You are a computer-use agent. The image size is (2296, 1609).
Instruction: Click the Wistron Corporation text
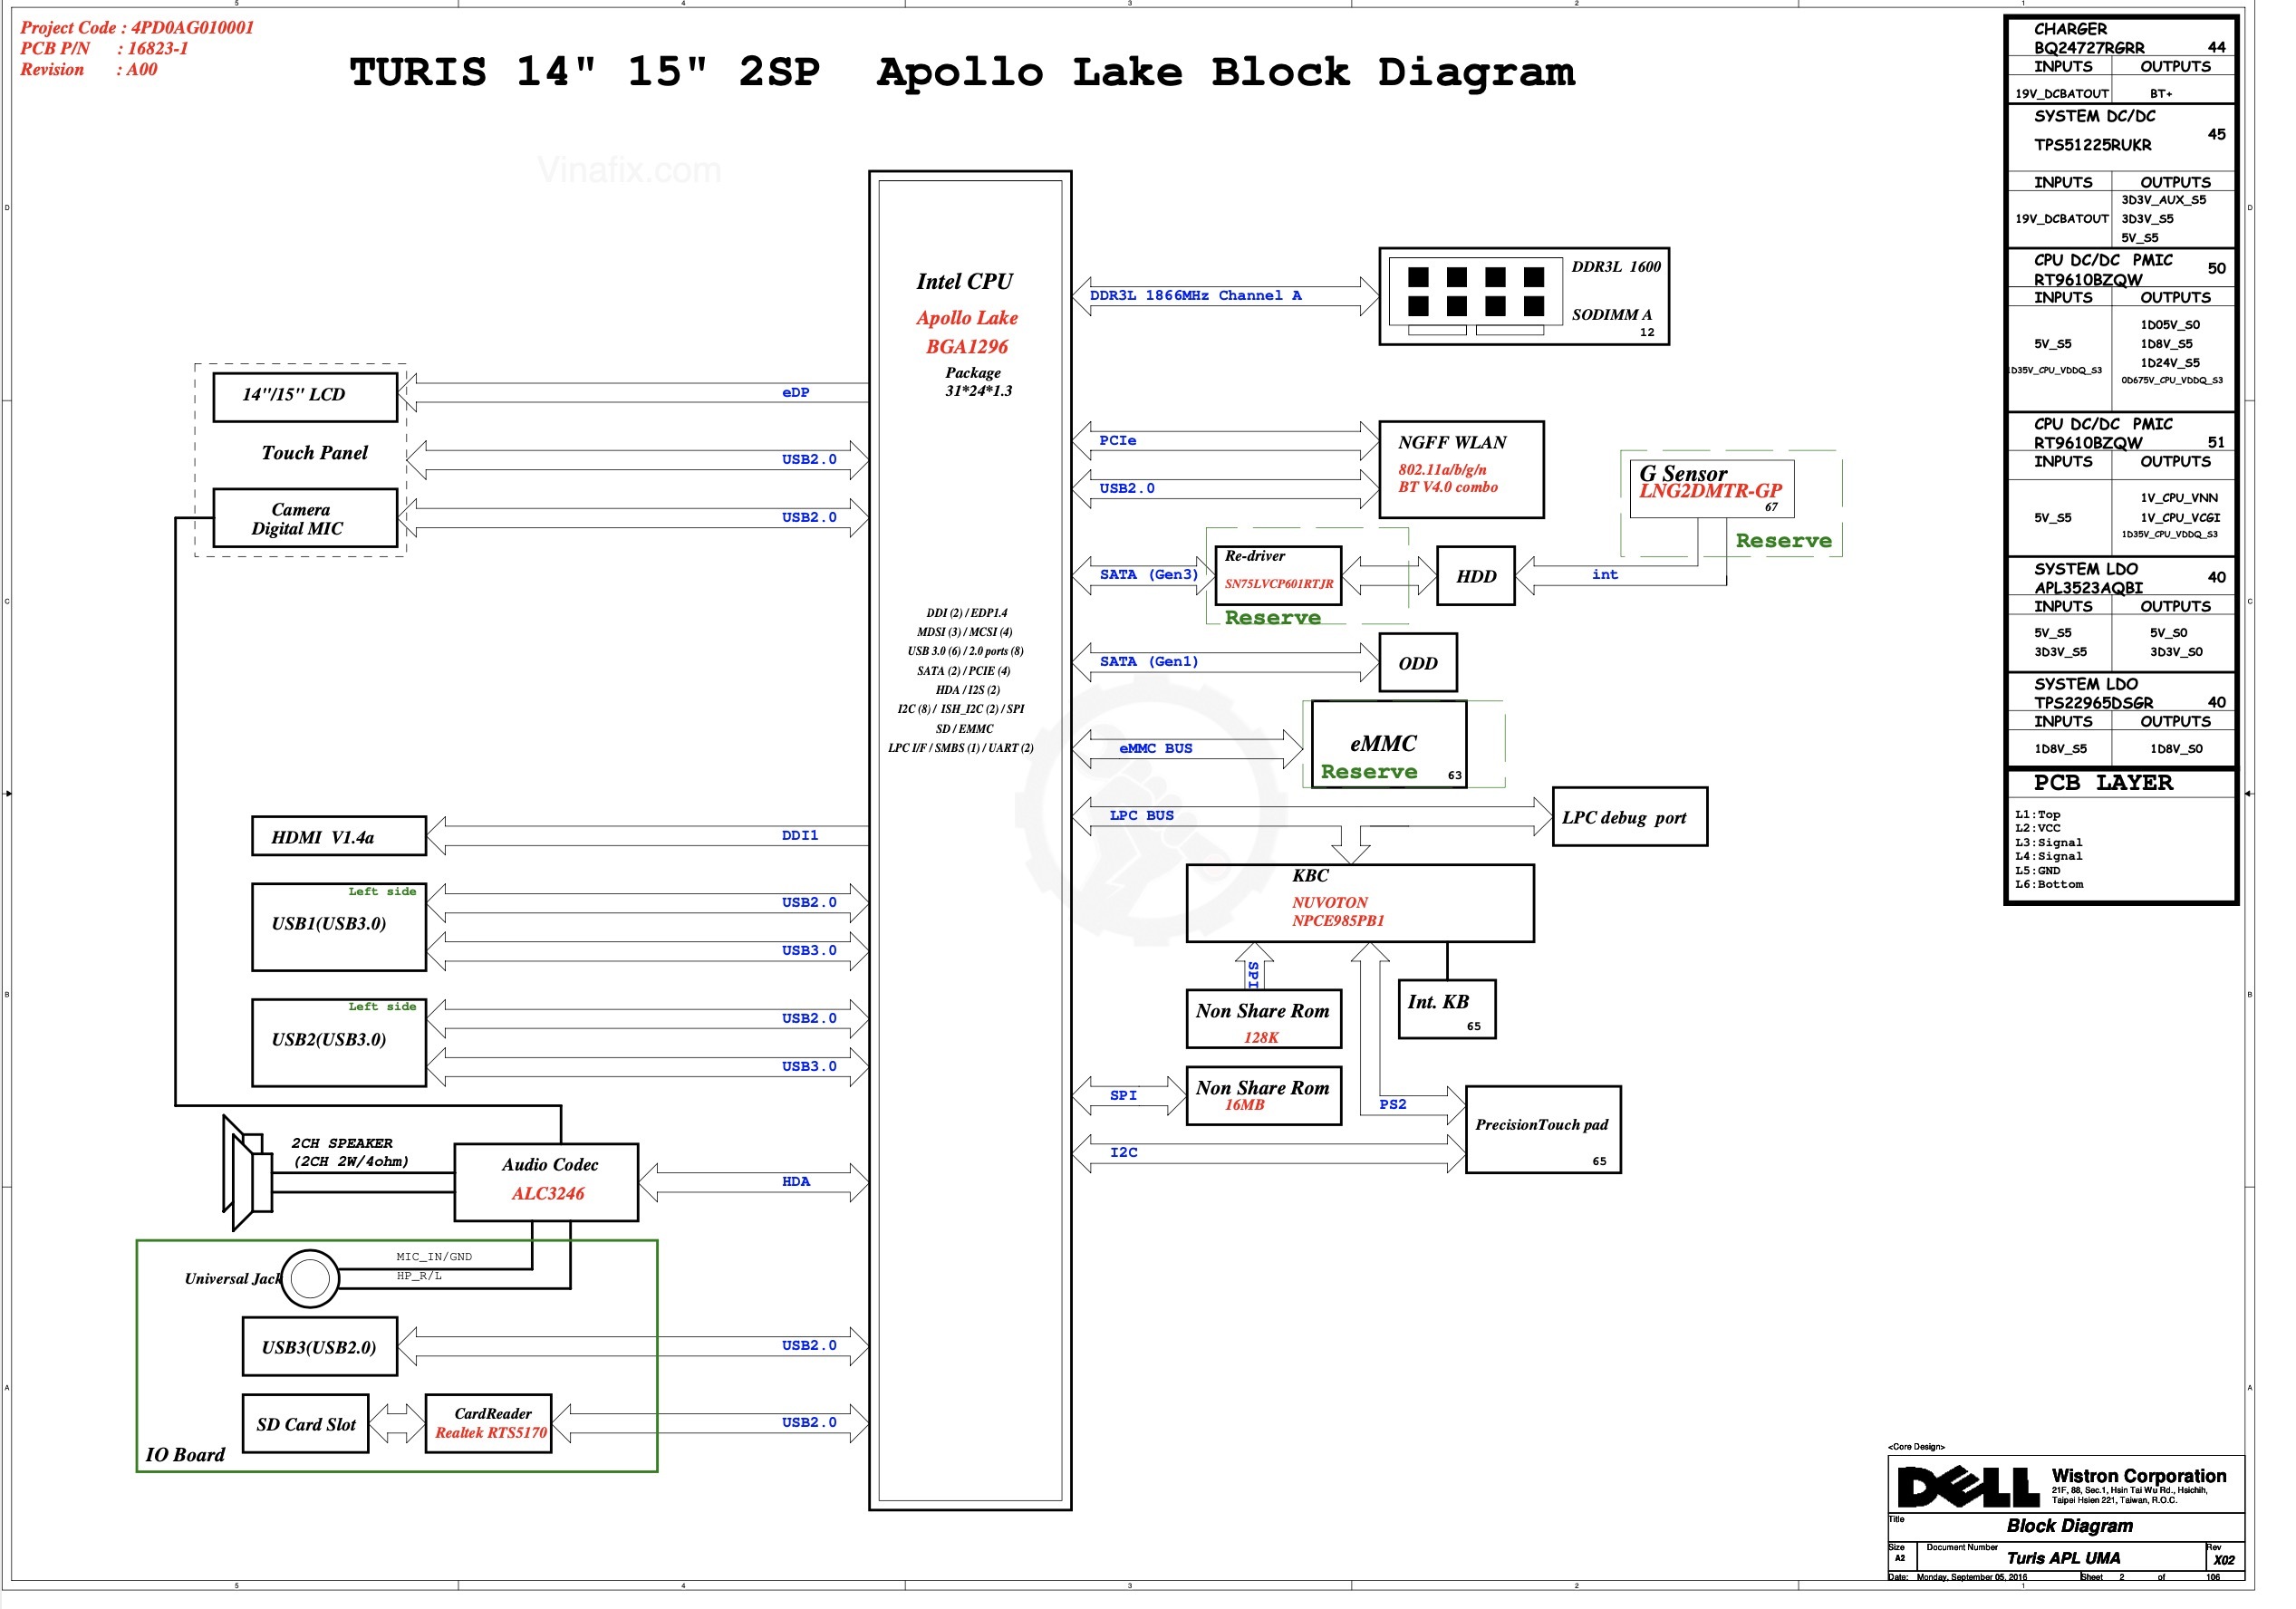pos(2139,1475)
